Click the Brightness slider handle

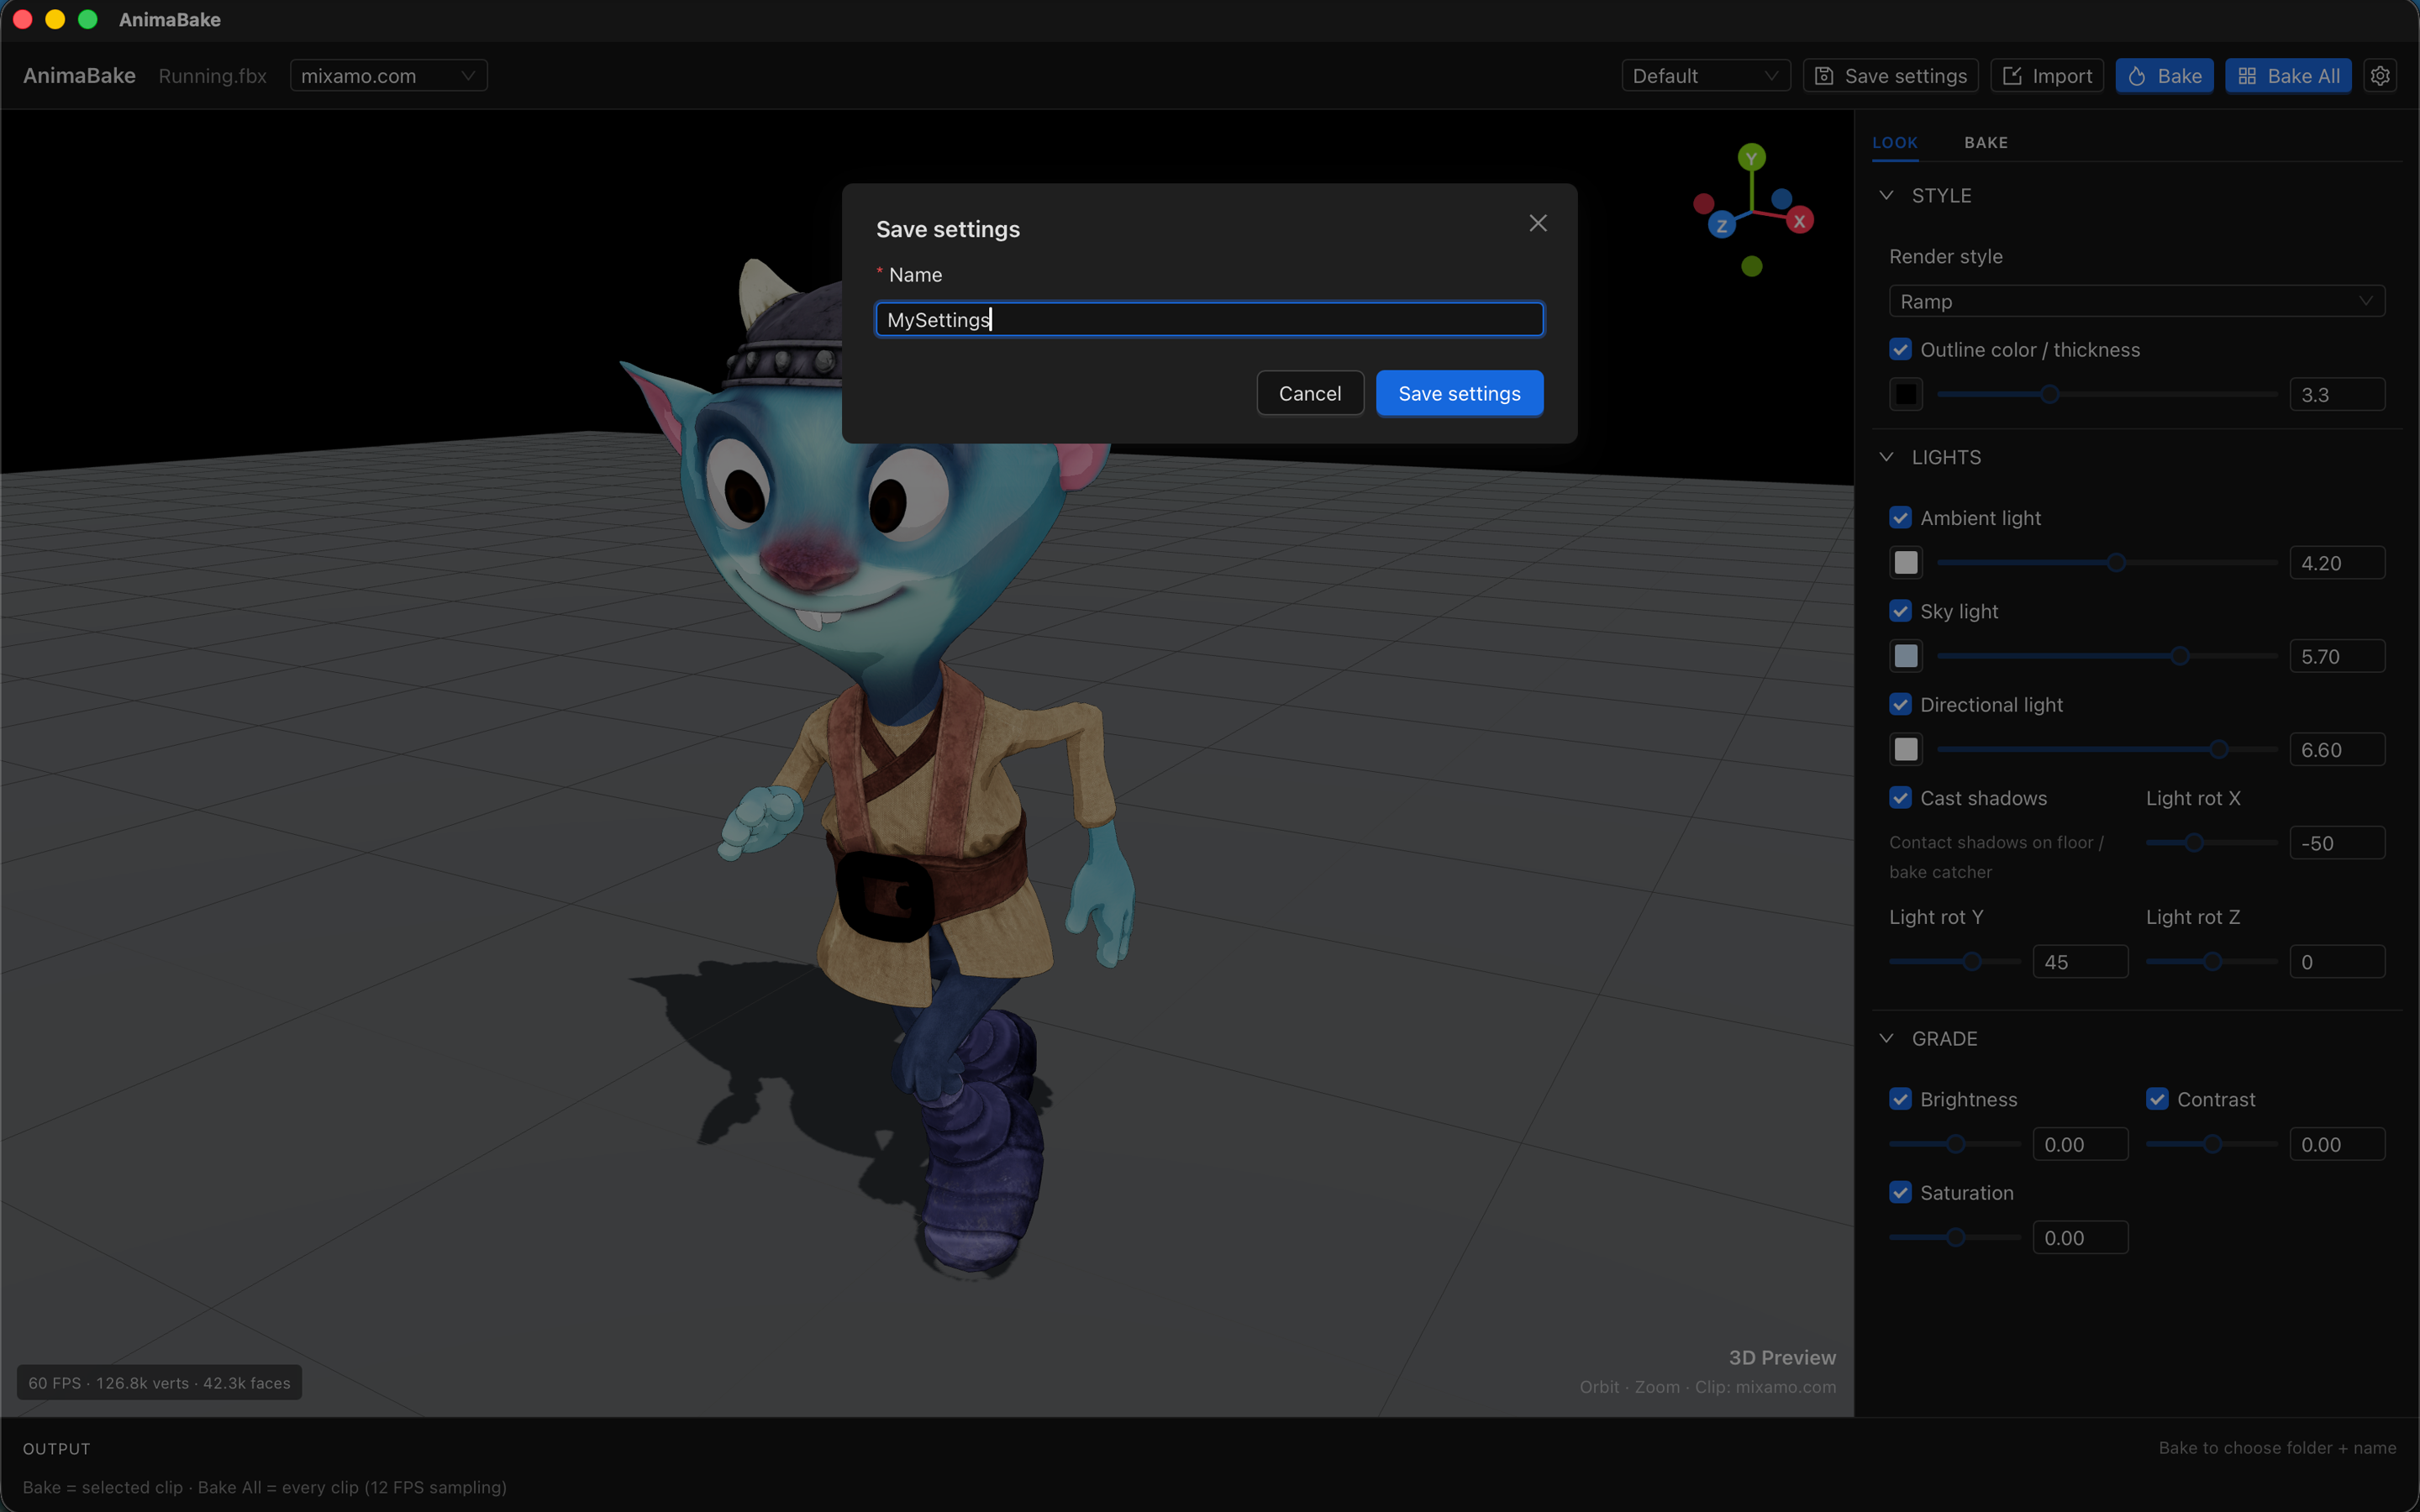pyautogui.click(x=1956, y=1144)
